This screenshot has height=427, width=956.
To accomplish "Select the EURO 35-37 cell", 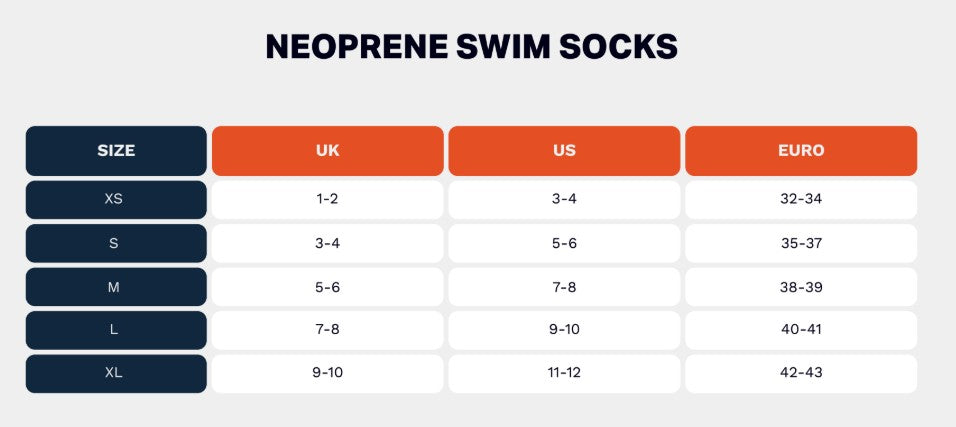I will (x=801, y=243).
